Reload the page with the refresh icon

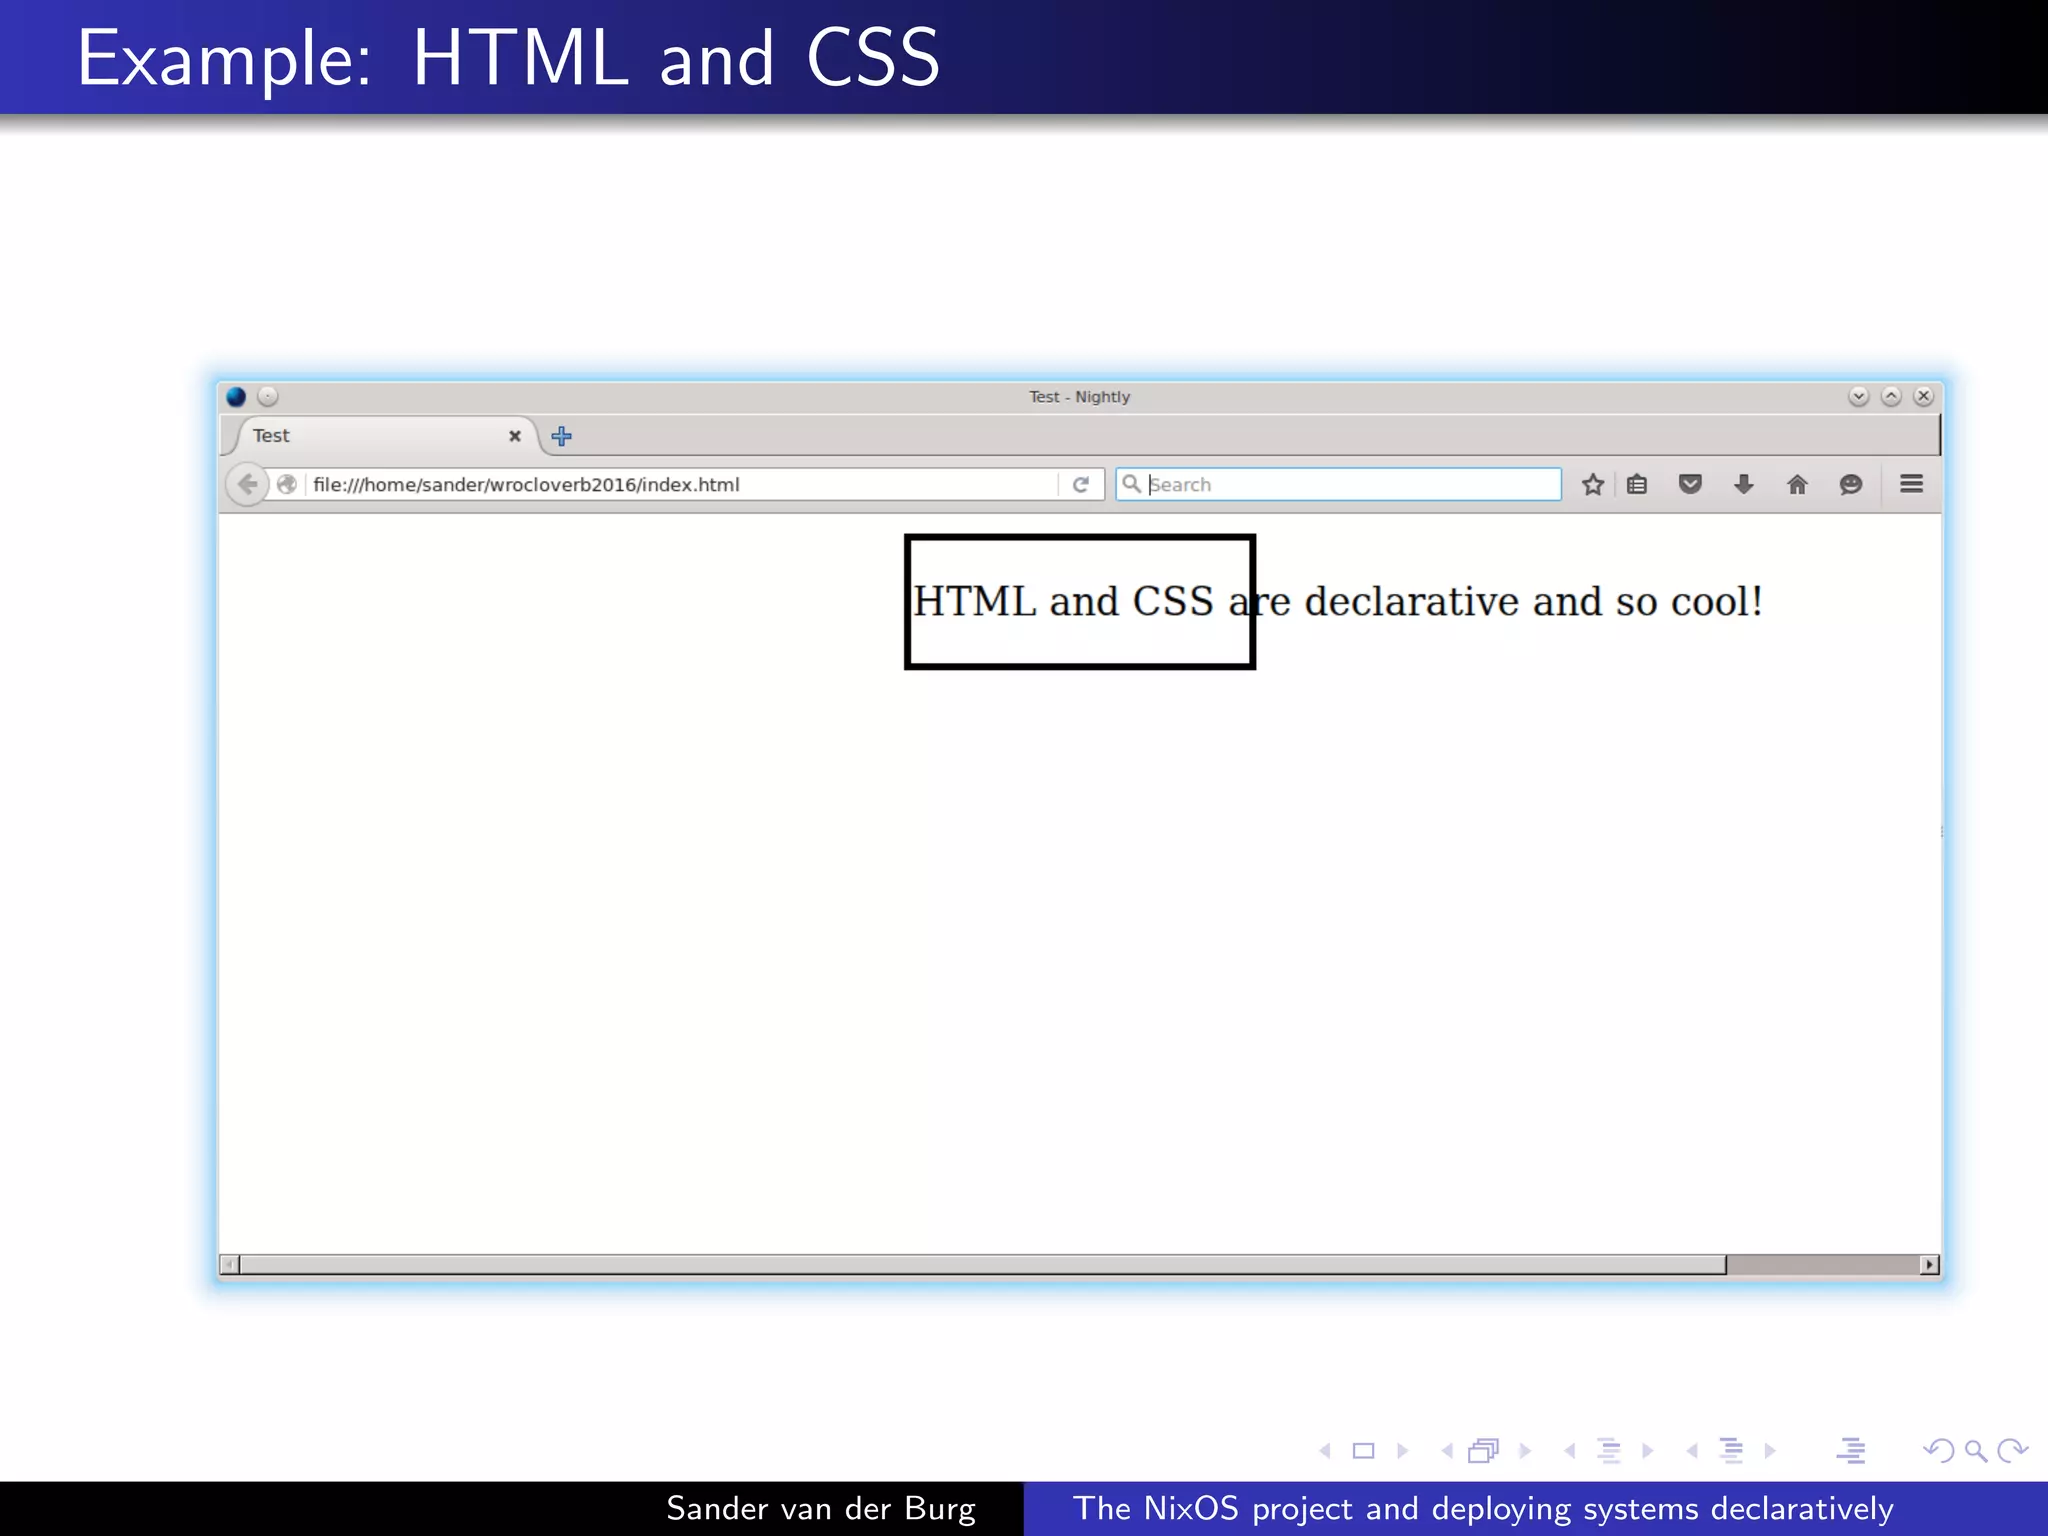tap(1081, 485)
